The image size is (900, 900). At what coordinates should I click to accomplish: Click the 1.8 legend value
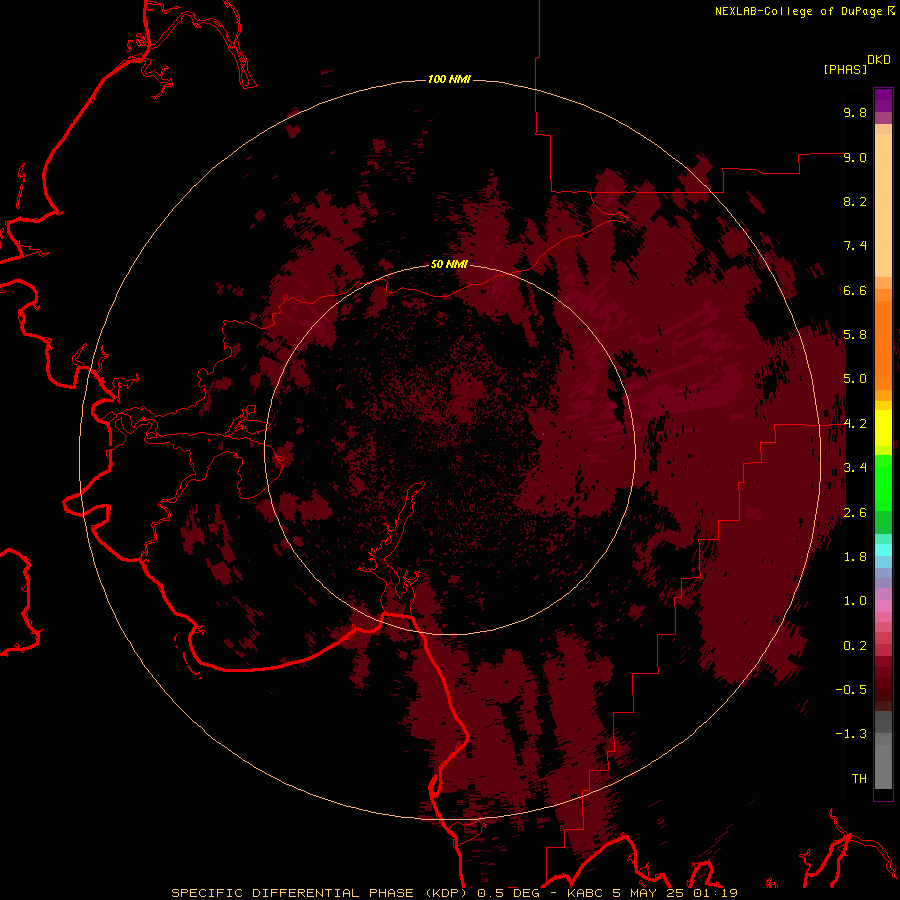[x=855, y=557]
